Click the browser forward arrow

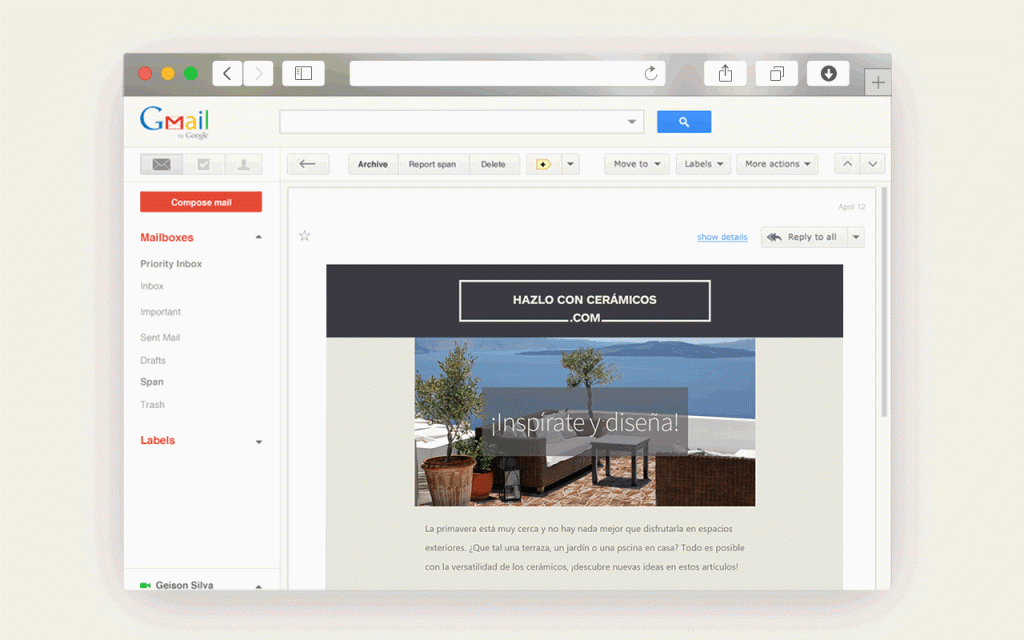pos(259,74)
